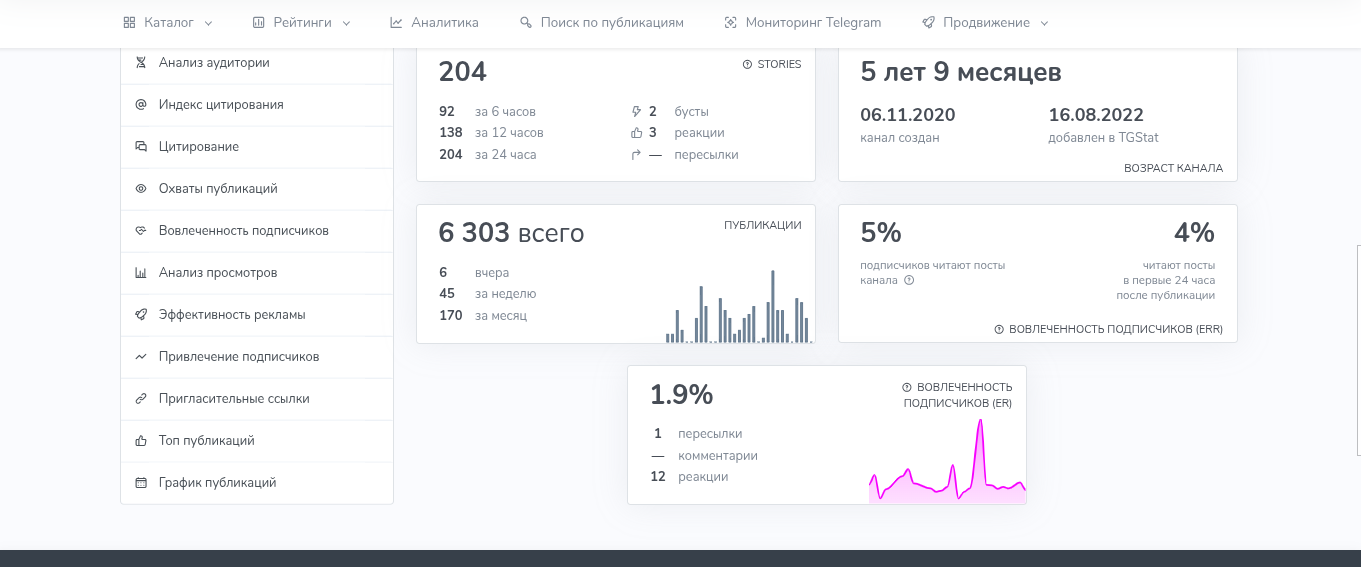Go to Поиск по публикациям
The image size is (1361, 567).
602,22
